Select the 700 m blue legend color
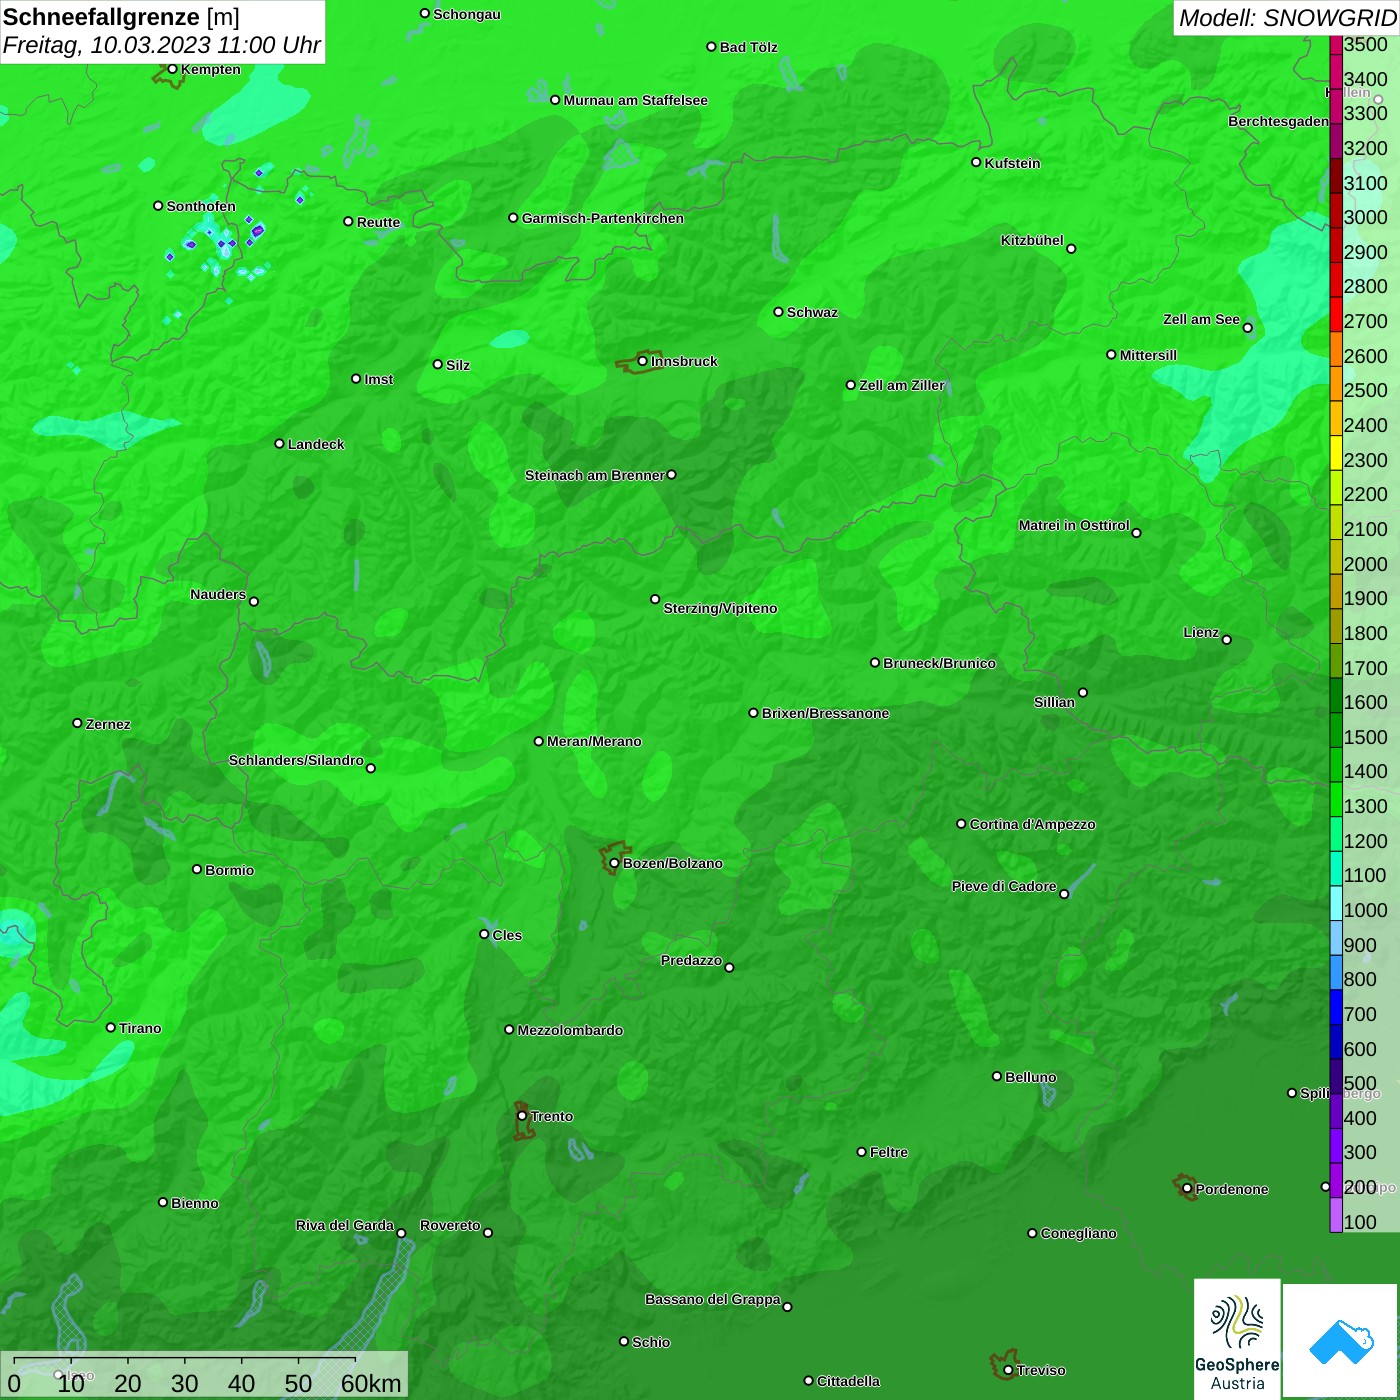Screen dimensions: 1400x1400 1336,1007
